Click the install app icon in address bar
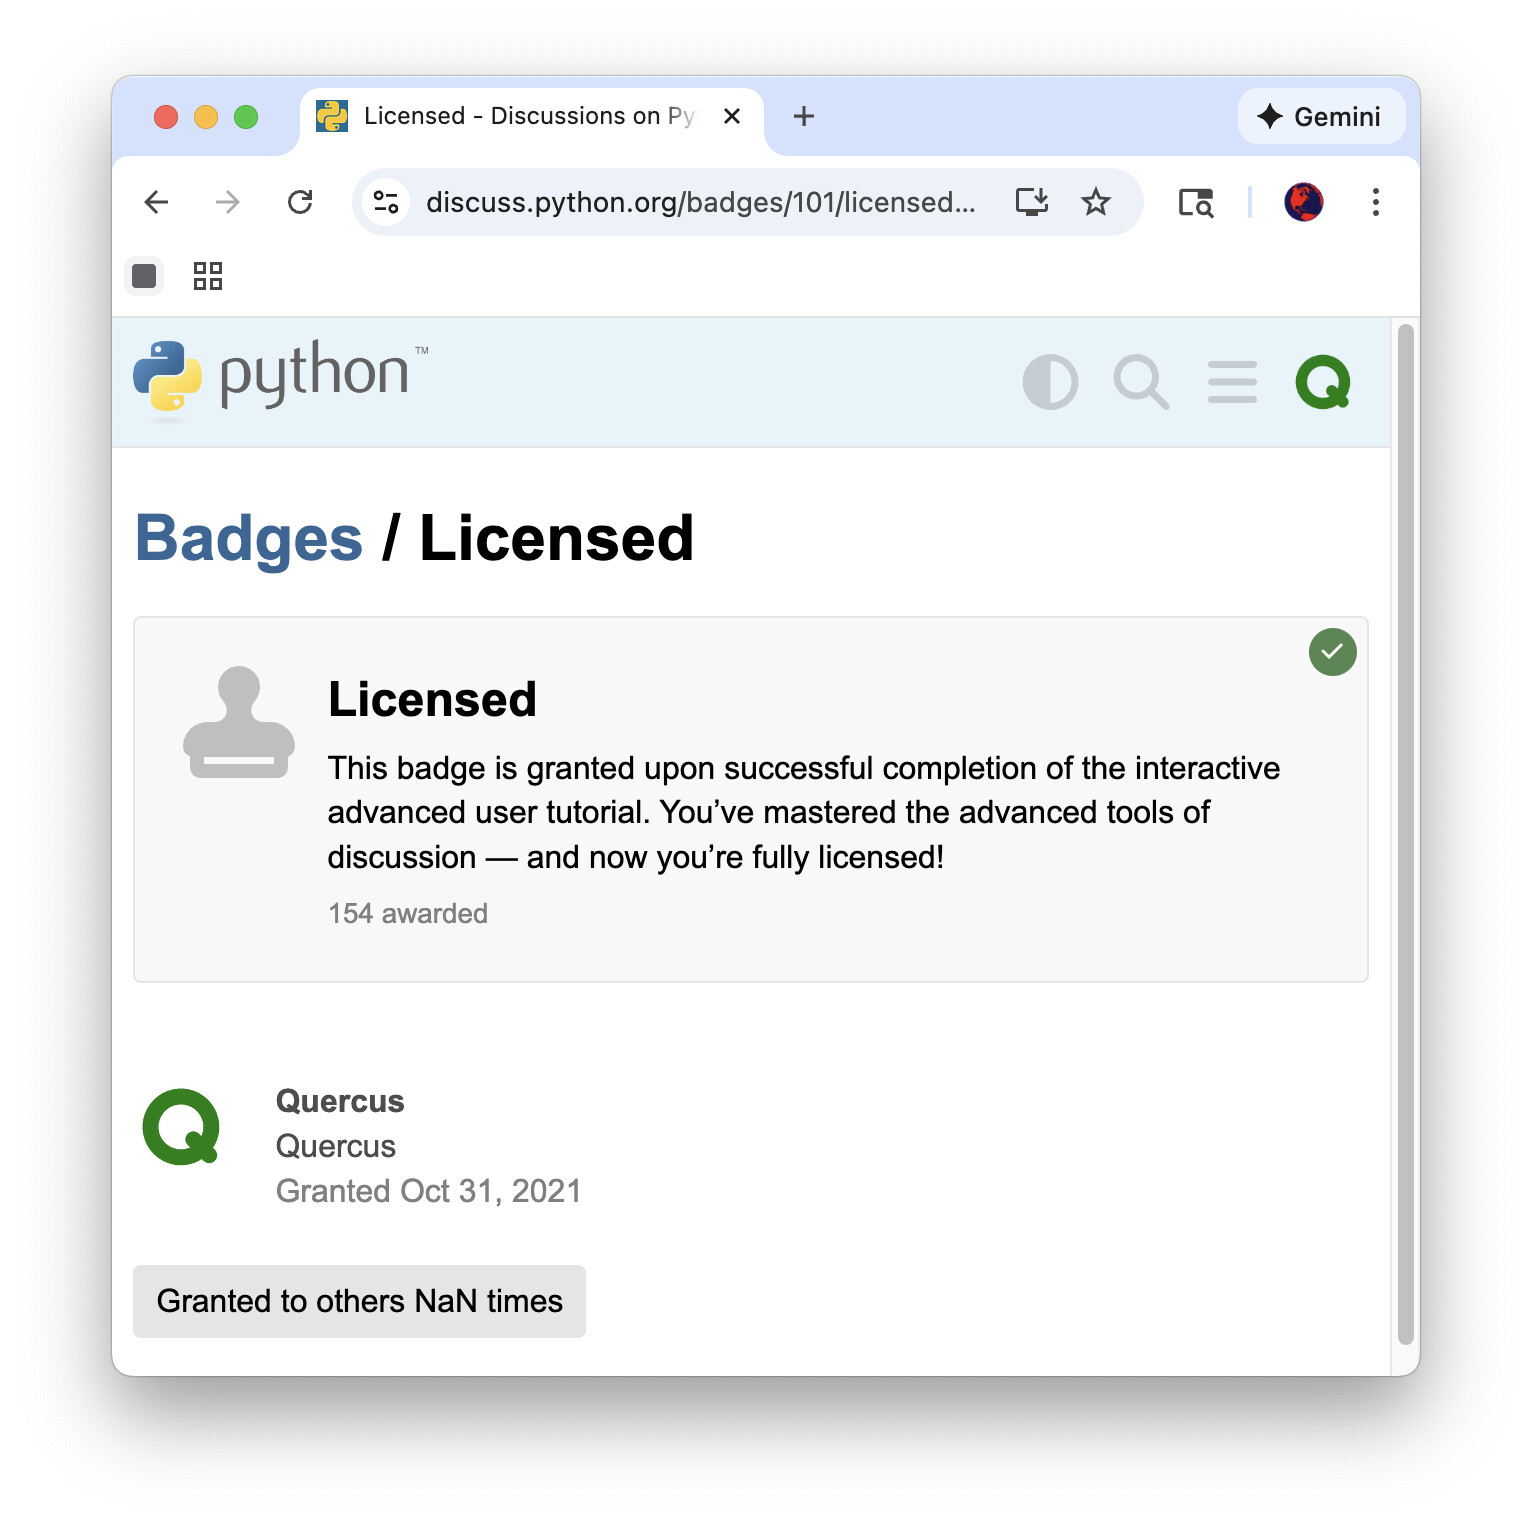 pyautogui.click(x=1031, y=202)
